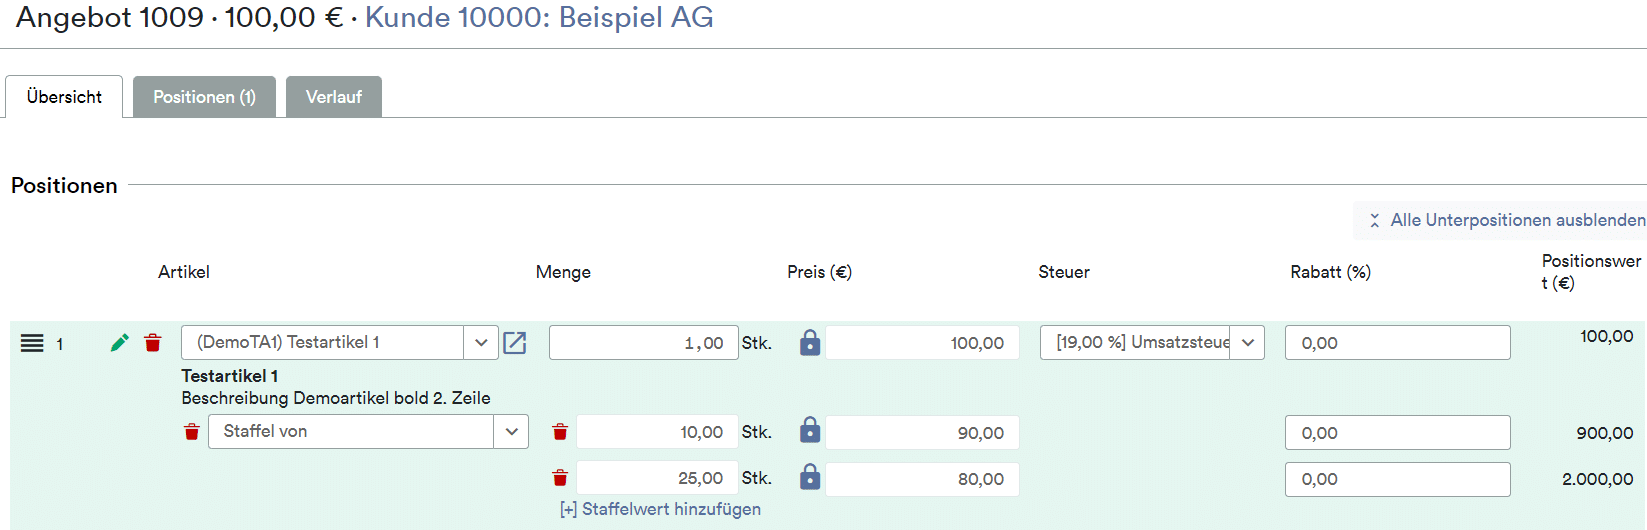Delete position 1 with red trash icon
1647x530 pixels.
(x=153, y=343)
